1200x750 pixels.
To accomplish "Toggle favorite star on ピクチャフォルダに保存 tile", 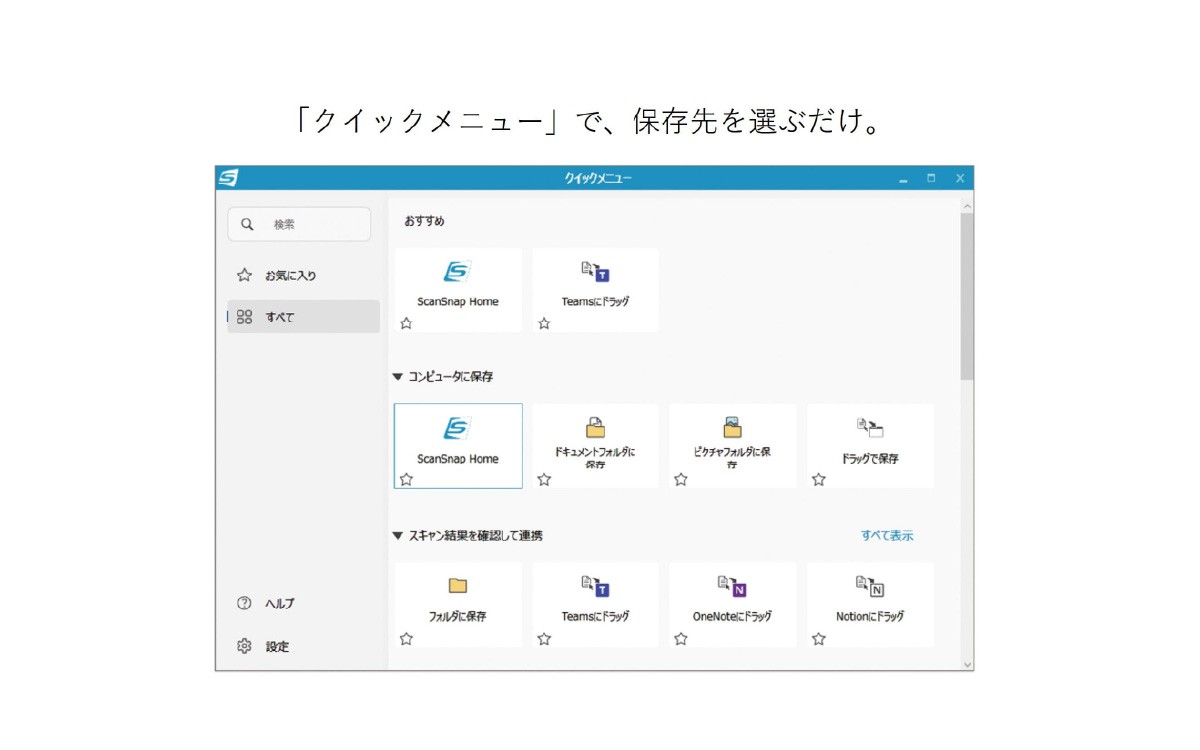I will (681, 480).
